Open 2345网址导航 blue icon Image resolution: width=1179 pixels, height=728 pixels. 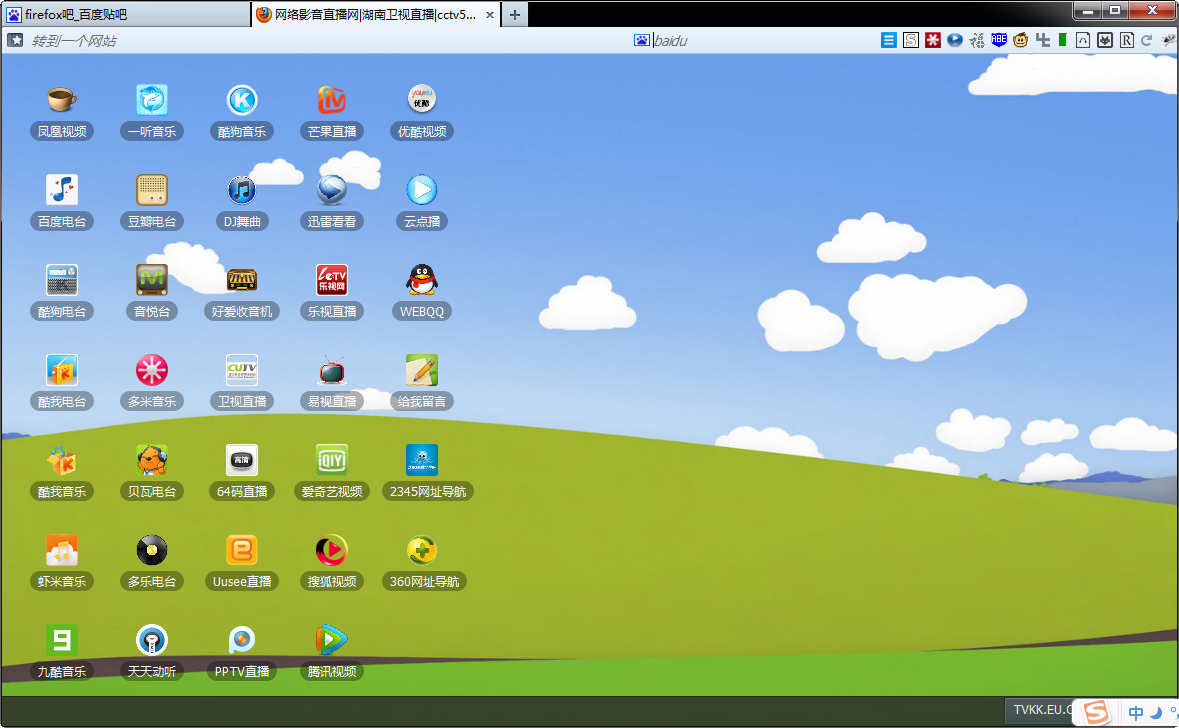pyautogui.click(x=422, y=460)
